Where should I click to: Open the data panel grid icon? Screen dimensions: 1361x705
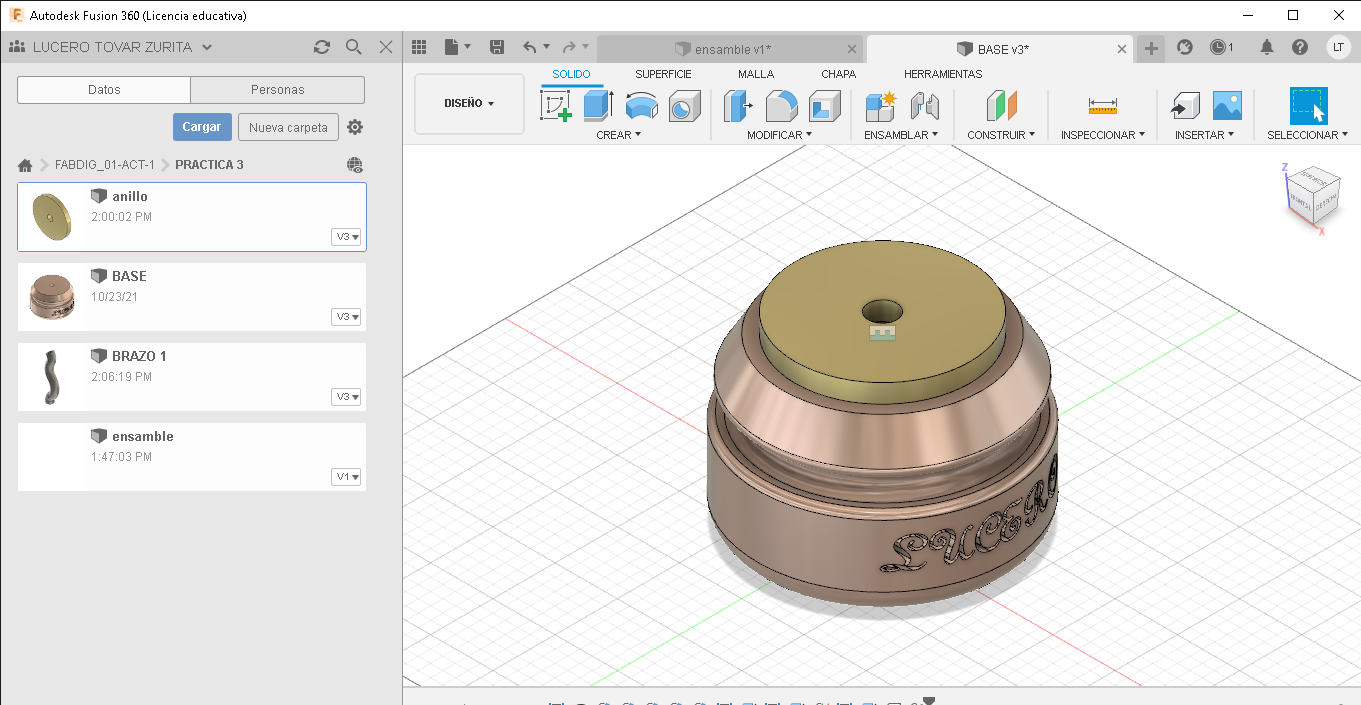click(419, 47)
